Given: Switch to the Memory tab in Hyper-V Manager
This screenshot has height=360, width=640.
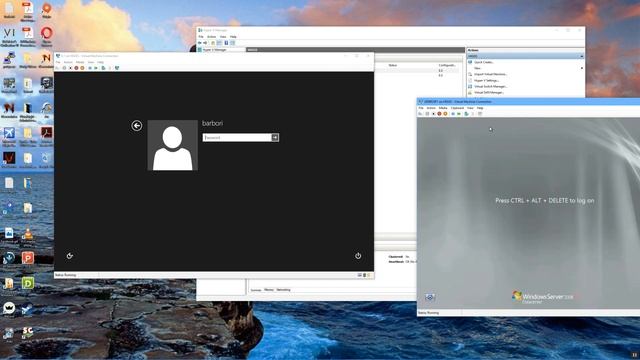Looking at the screenshot, I should point(269,290).
